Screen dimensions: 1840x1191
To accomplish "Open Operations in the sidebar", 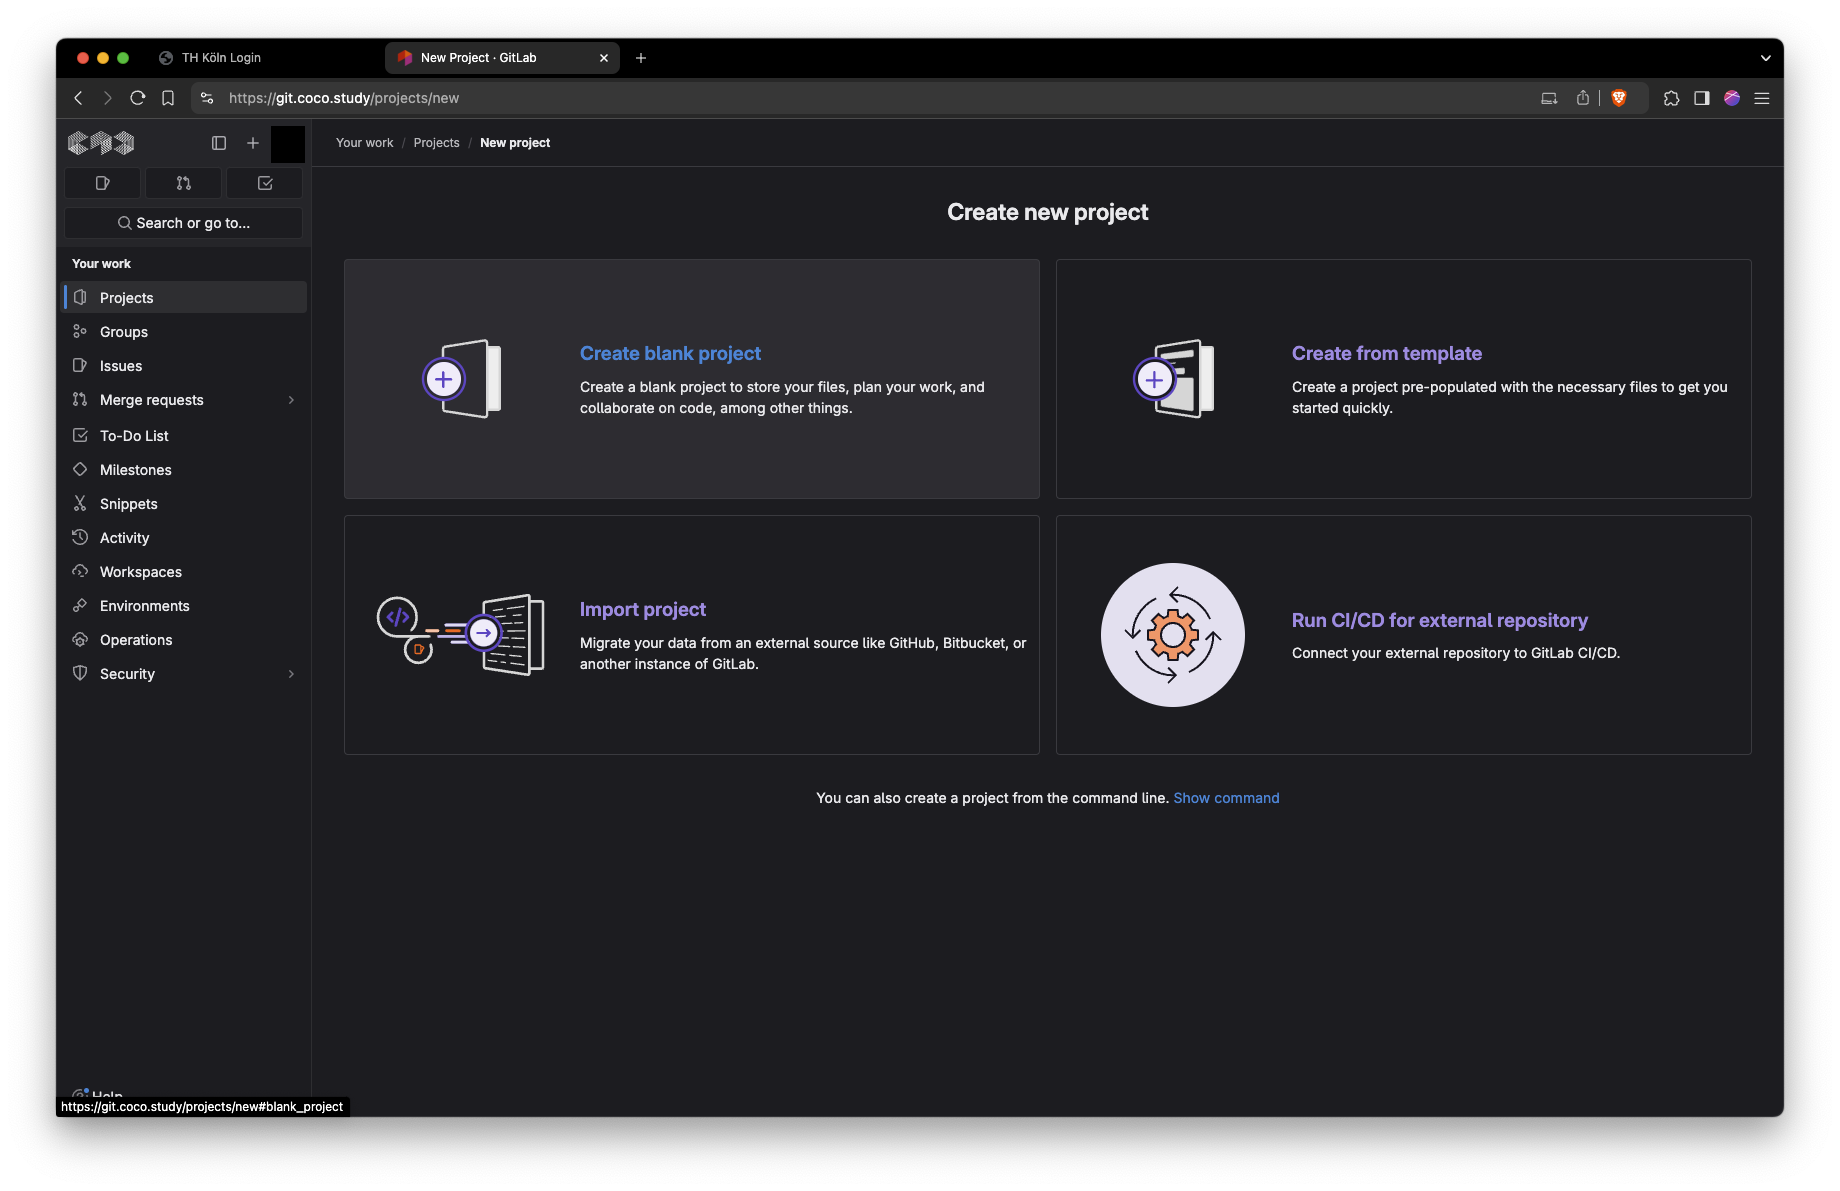I will 184,639.
